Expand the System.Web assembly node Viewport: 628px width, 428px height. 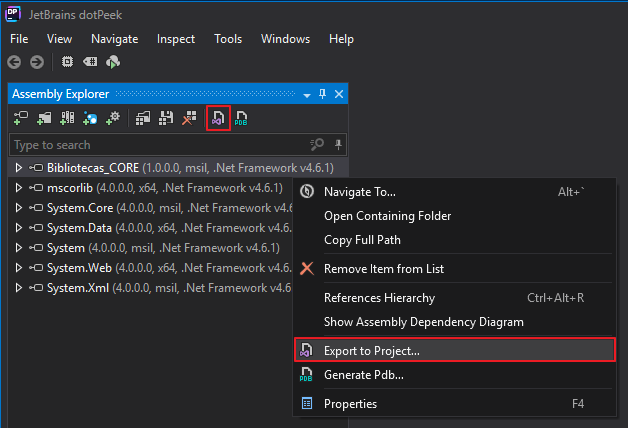click(x=18, y=268)
